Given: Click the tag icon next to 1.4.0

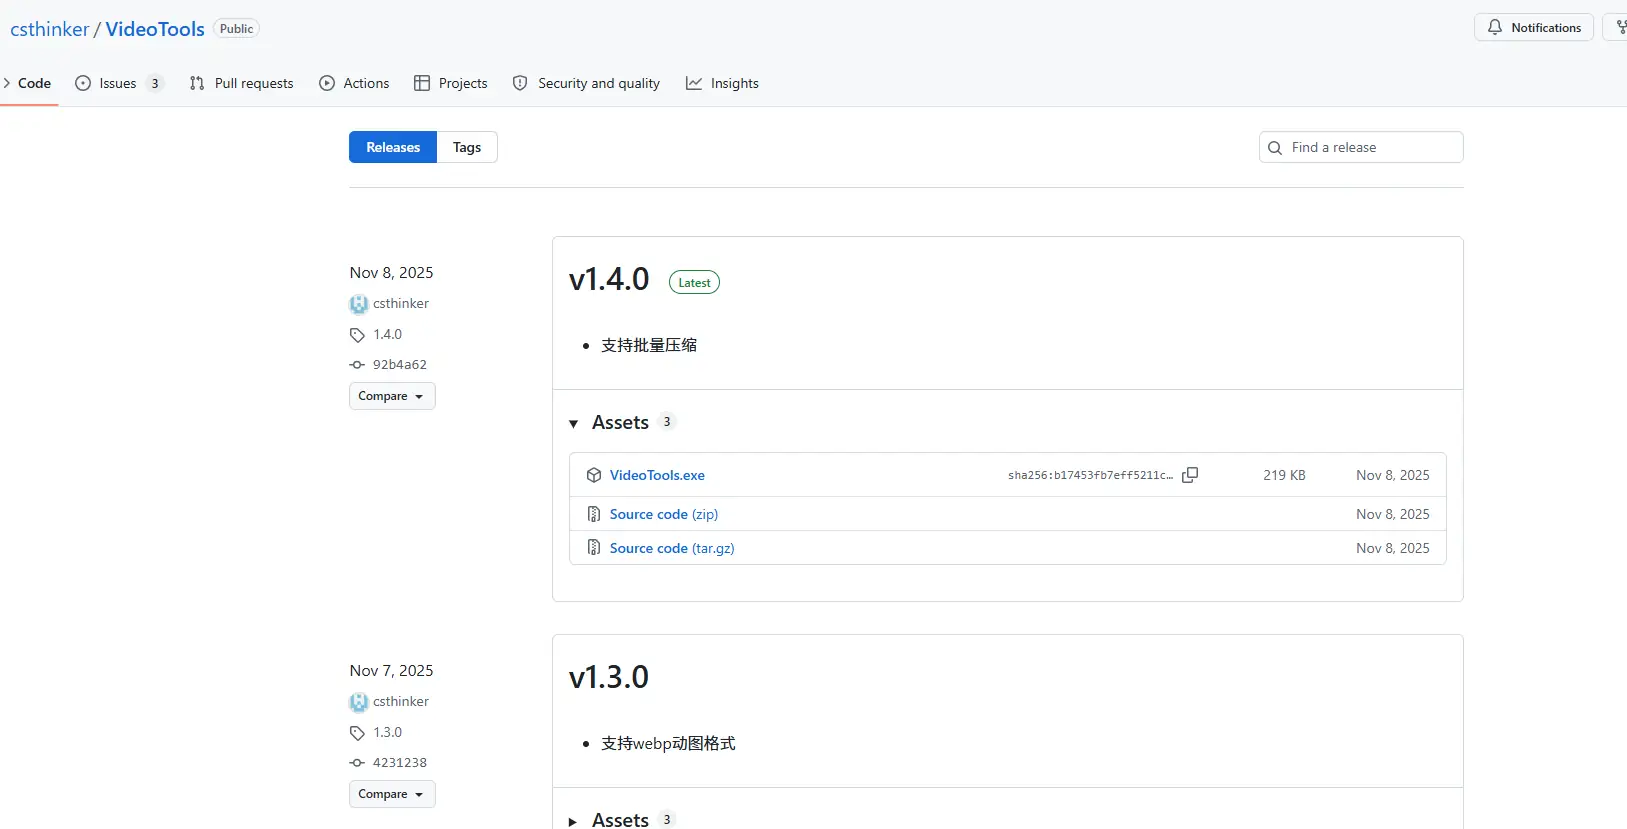Looking at the screenshot, I should click(357, 335).
